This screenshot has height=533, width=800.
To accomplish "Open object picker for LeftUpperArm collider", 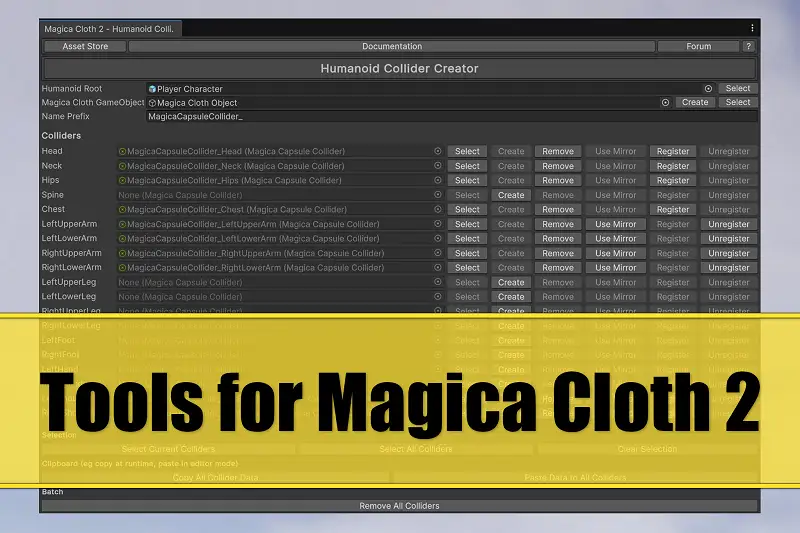I will [437, 224].
